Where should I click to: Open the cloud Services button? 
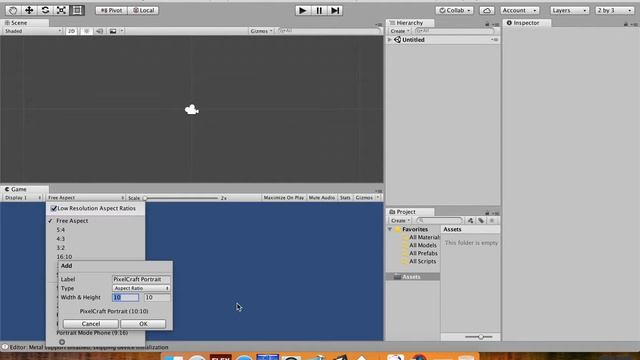pyautogui.click(x=487, y=10)
